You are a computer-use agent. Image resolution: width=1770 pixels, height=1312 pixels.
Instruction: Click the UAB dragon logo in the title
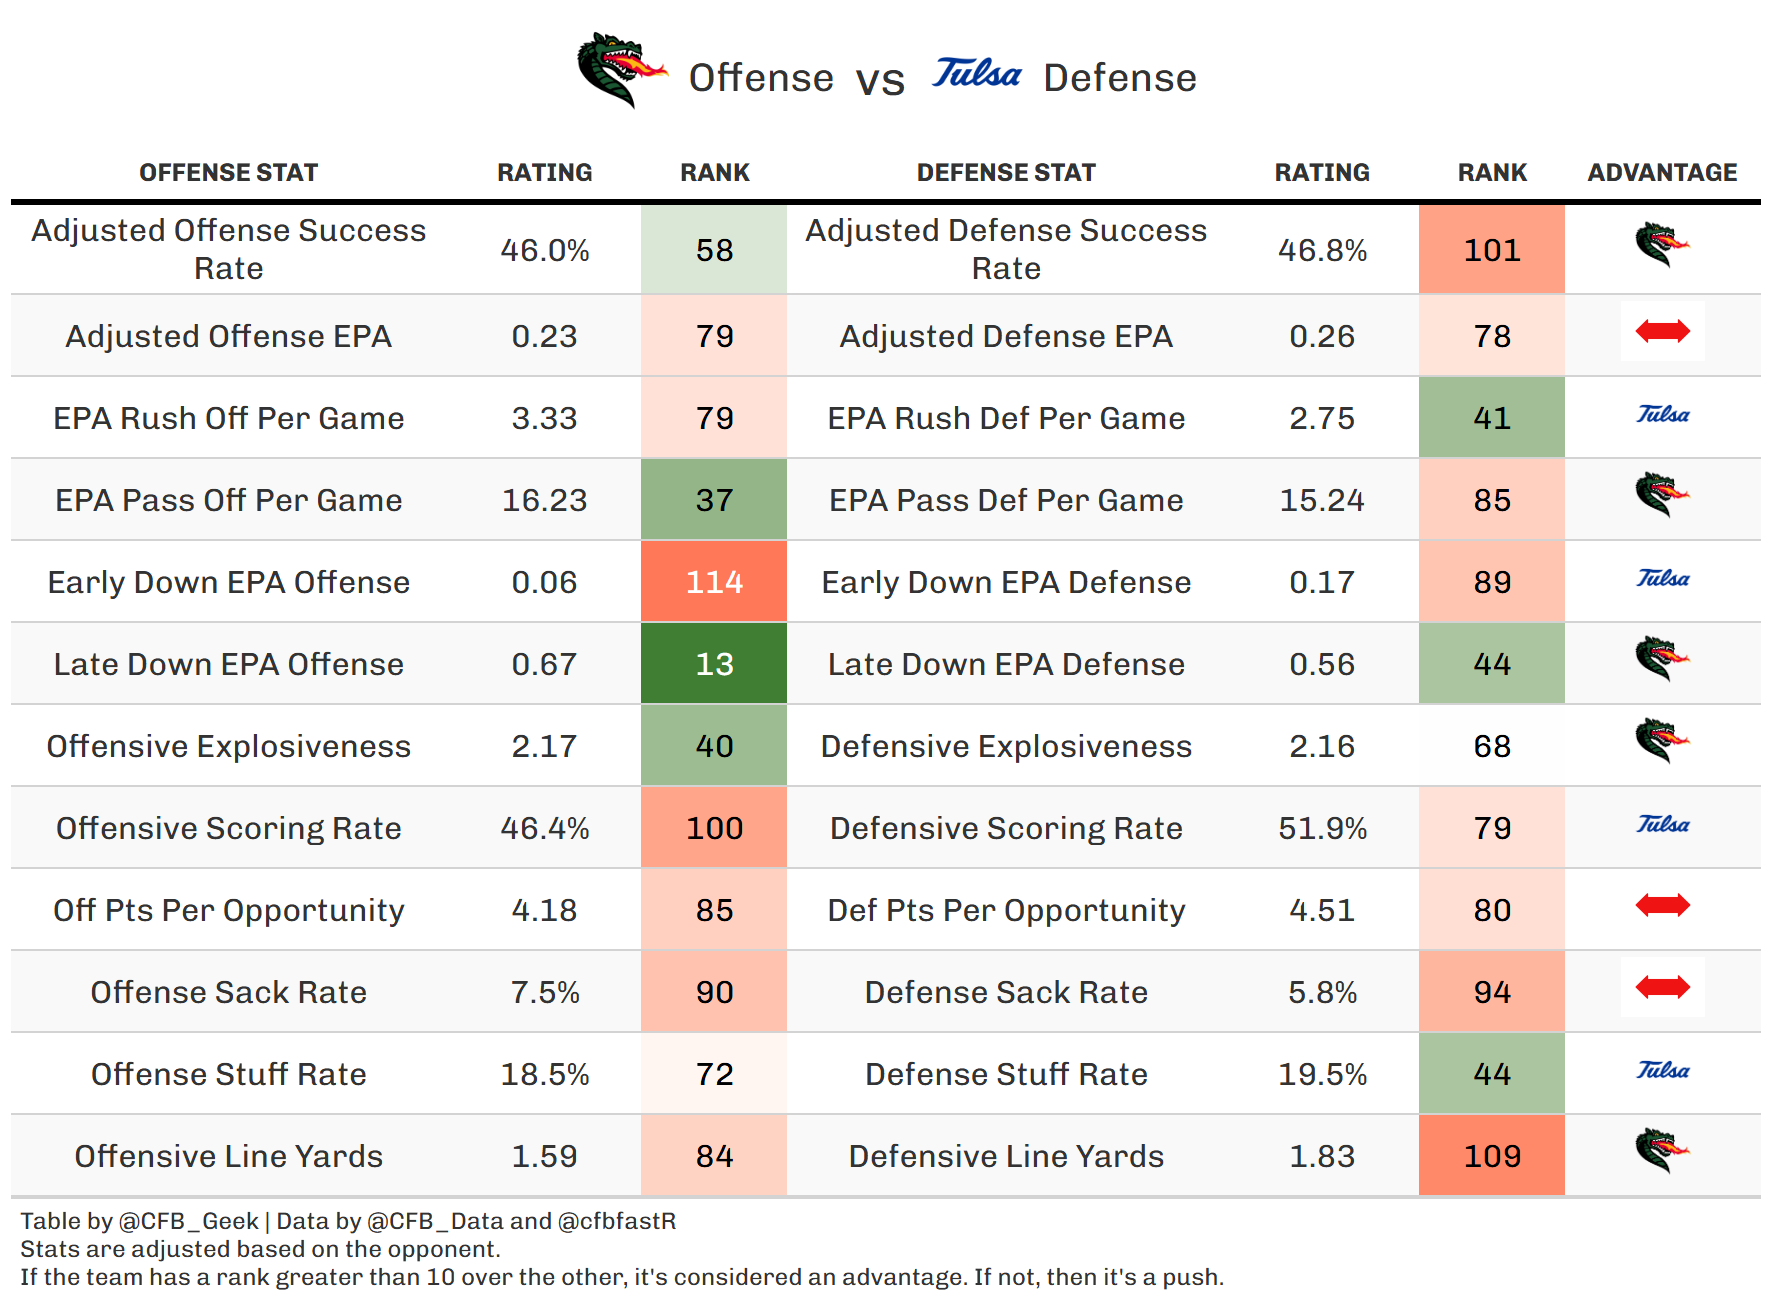(x=621, y=70)
